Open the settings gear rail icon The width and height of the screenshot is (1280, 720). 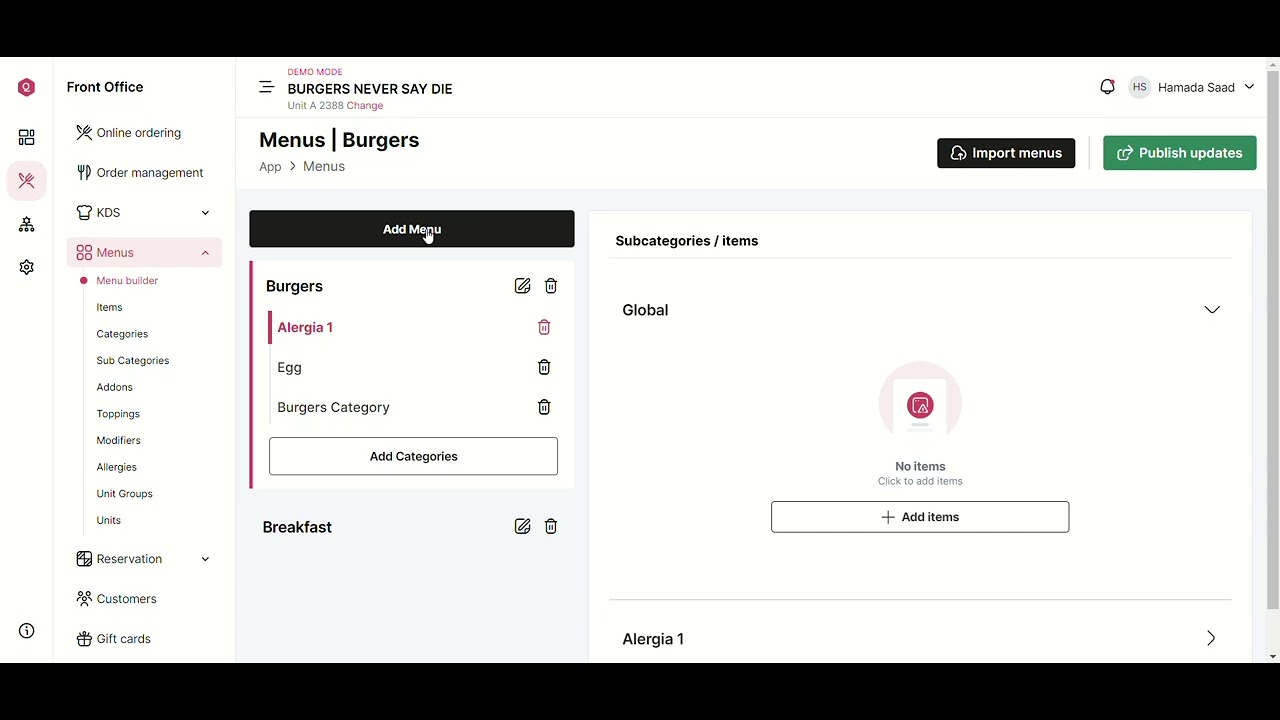[x=27, y=267]
